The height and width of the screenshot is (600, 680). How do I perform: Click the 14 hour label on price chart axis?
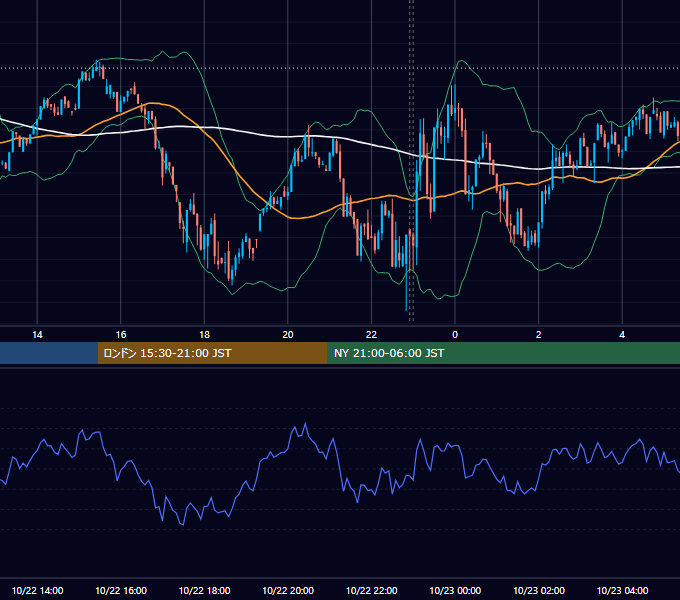tap(37, 335)
